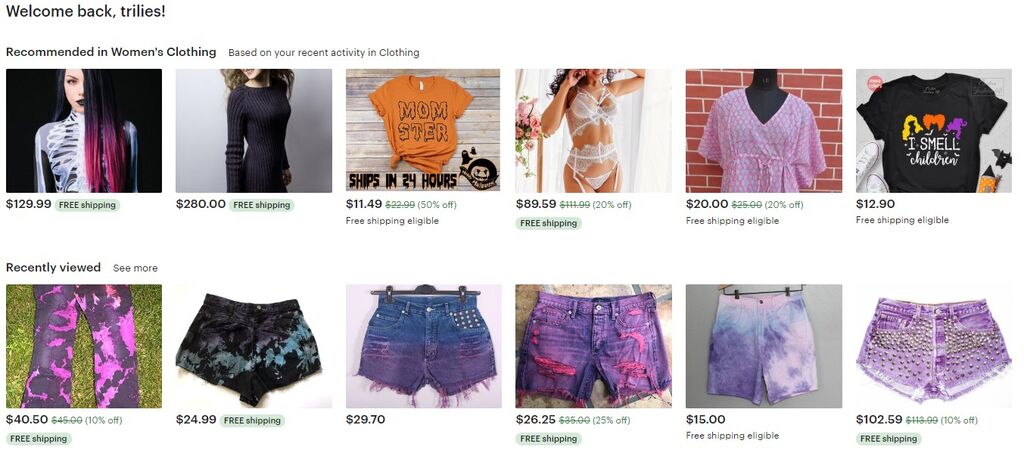This screenshot has width=1024, height=456.
Task: Click the $15.00 tie-dye shorts price
Action: point(705,419)
